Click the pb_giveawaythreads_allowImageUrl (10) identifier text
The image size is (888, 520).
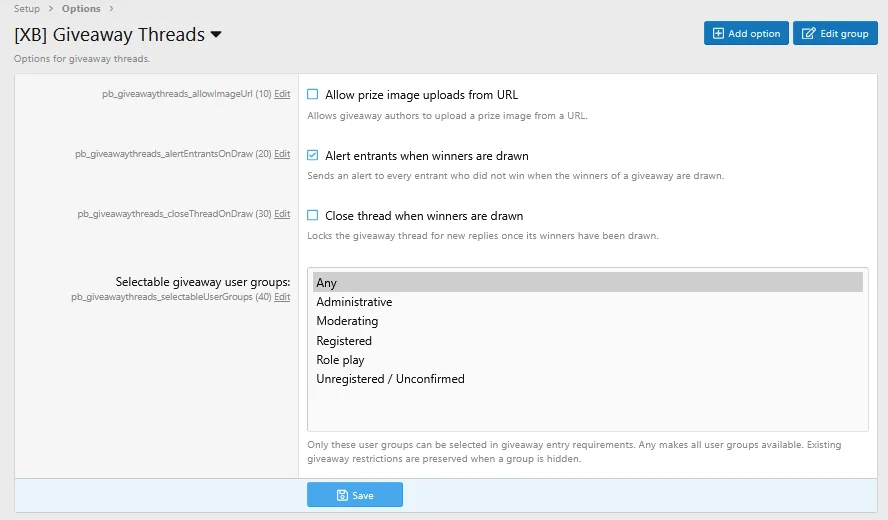(x=186, y=94)
